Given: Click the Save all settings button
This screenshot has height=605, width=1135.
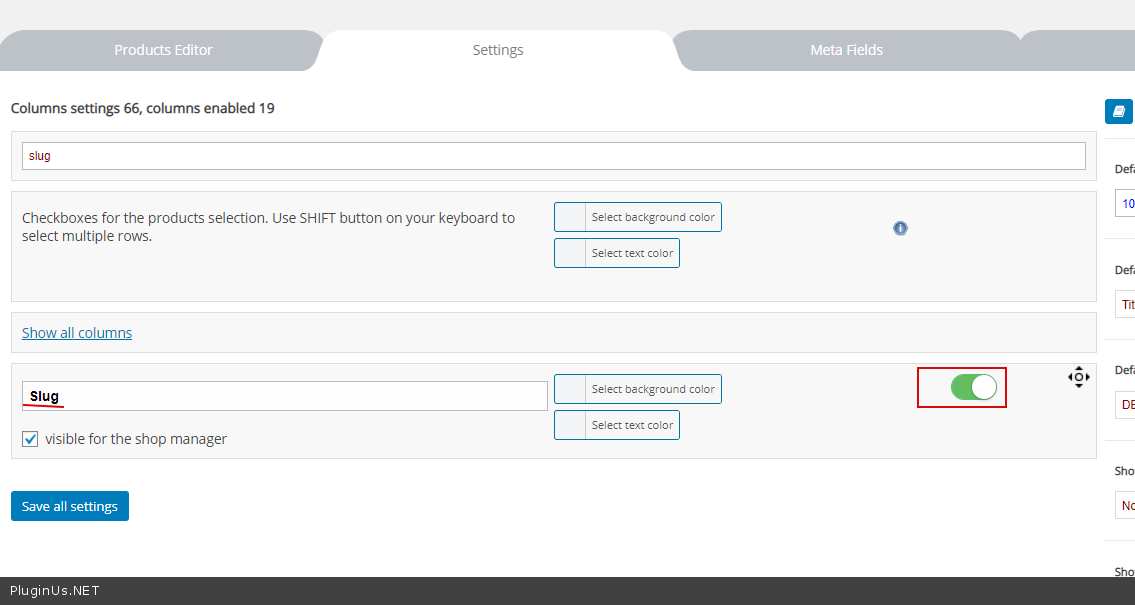Looking at the screenshot, I should tap(70, 506).
